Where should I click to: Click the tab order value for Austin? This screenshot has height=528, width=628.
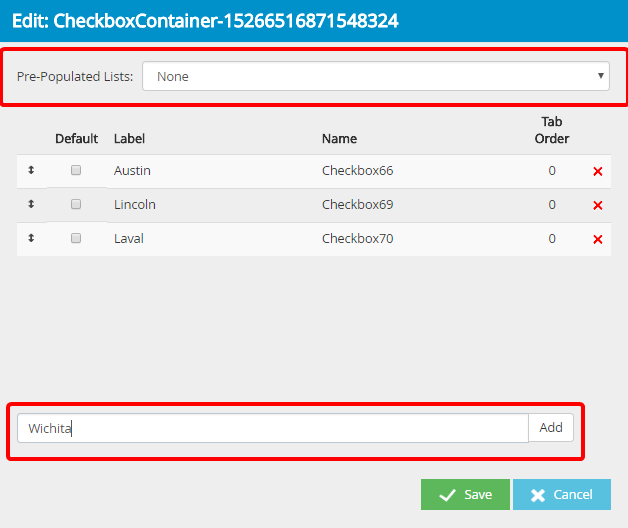pyautogui.click(x=552, y=171)
